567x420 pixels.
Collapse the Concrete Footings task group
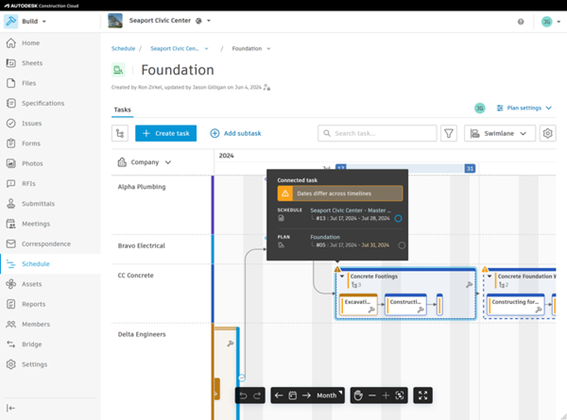(342, 276)
